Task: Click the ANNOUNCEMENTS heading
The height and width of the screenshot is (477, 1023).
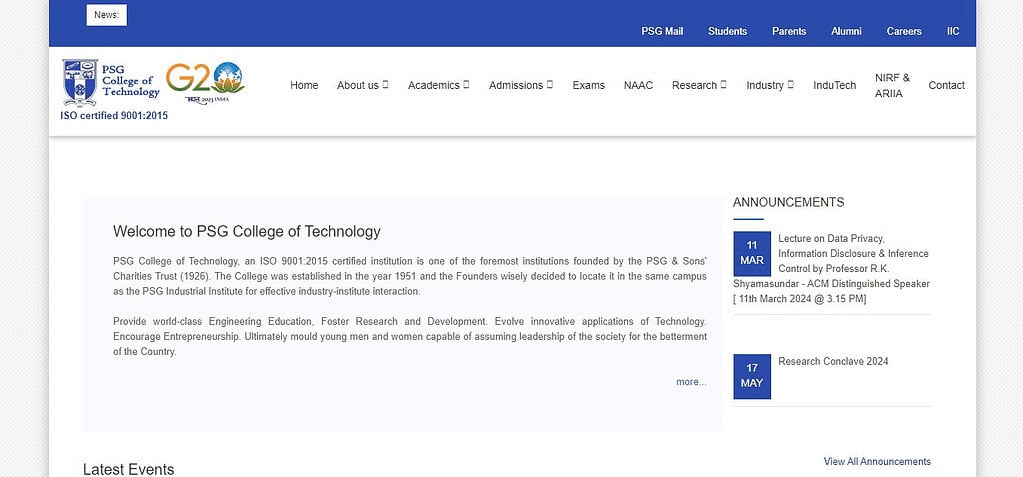Action: (x=788, y=202)
